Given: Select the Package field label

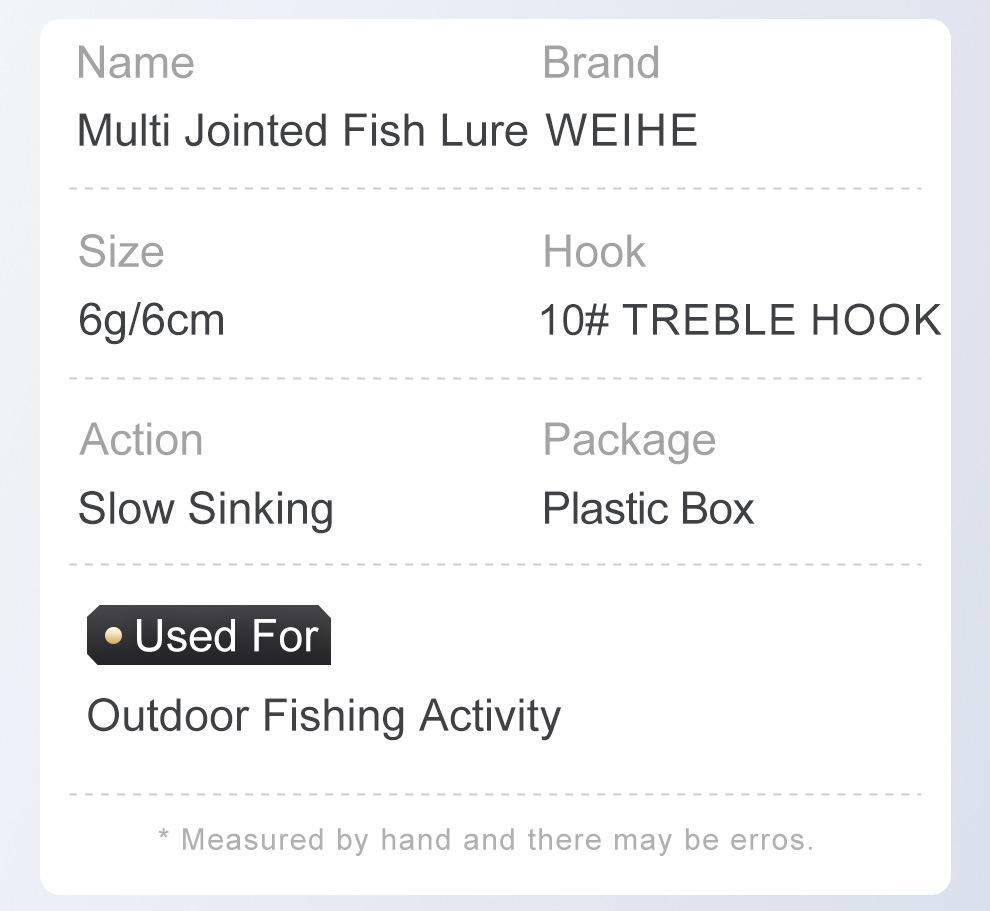Looking at the screenshot, I should (x=629, y=440).
